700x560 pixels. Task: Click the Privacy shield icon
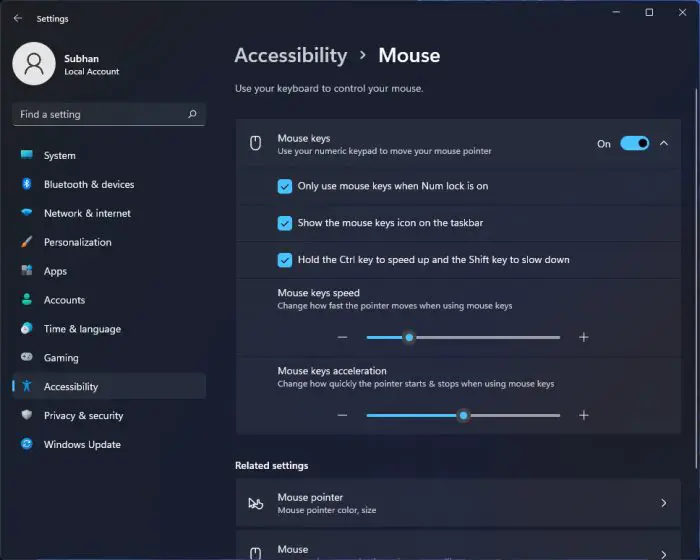pos(27,415)
